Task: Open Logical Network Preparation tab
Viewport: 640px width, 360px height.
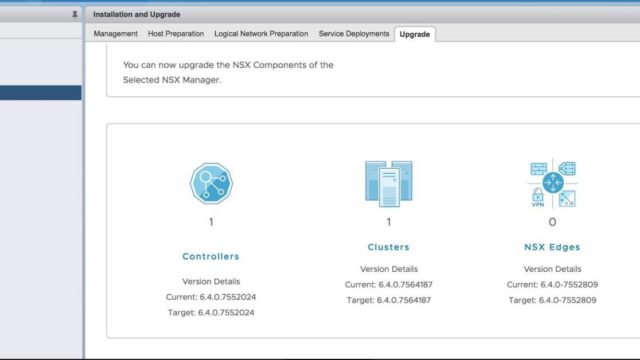Action: pos(261,33)
